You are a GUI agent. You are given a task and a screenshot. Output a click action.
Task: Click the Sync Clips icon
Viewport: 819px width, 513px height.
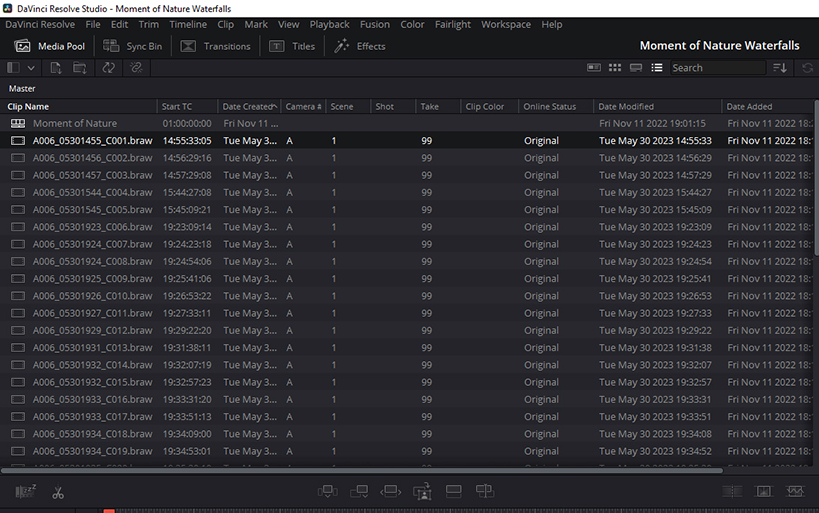[x=109, y=68]
